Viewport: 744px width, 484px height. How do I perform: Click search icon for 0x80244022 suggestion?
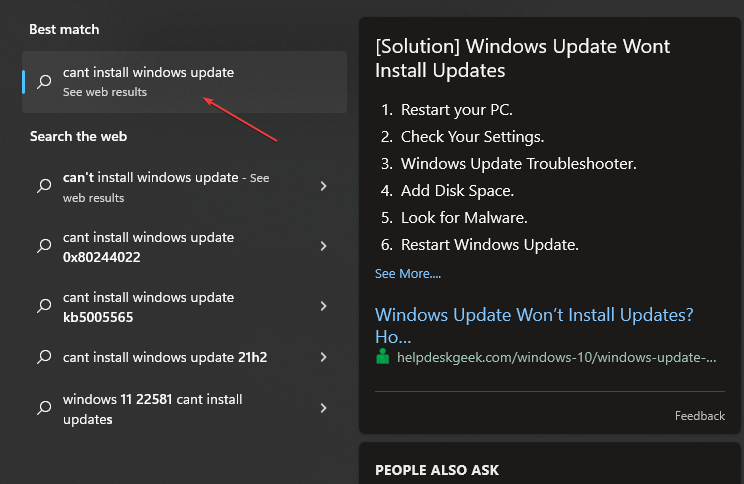click(44, 246)
